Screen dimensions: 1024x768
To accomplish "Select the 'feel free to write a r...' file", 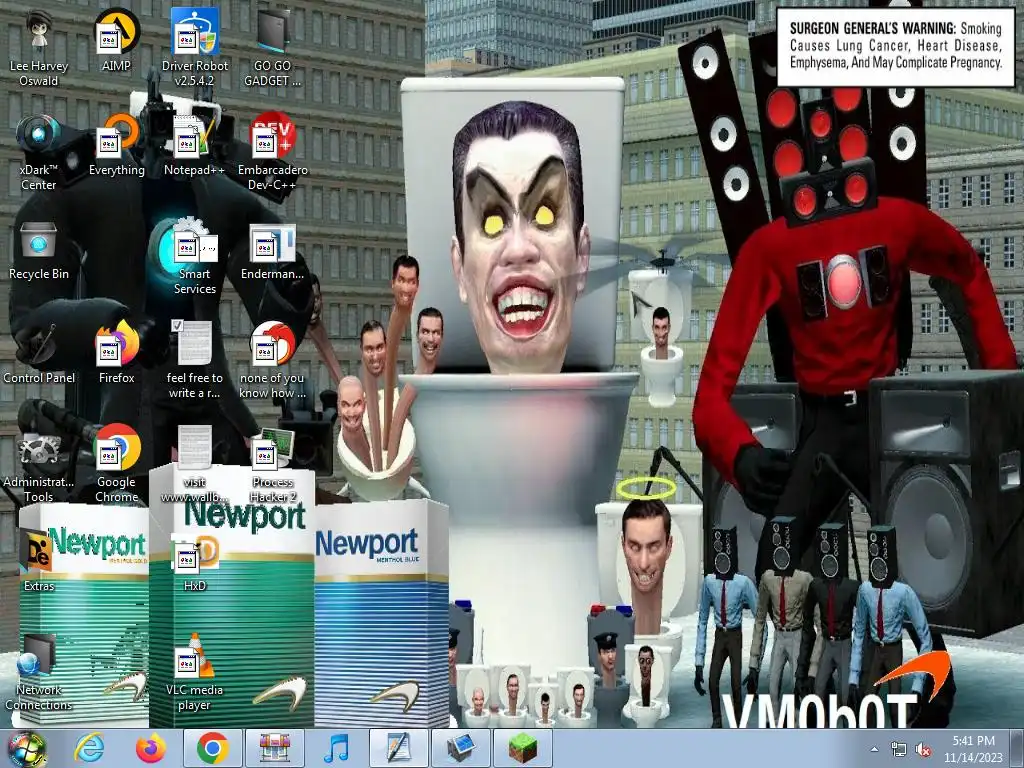I will [195, 360].
